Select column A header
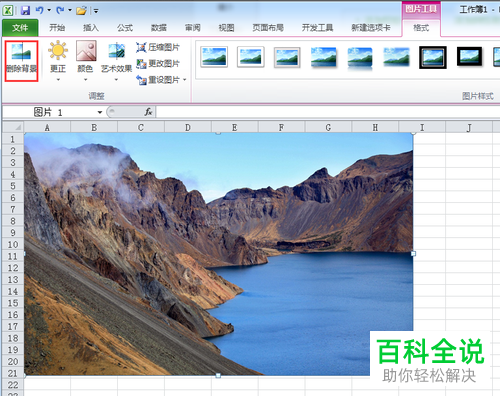This screenshot has height=396, width=500. click(47, 127)
